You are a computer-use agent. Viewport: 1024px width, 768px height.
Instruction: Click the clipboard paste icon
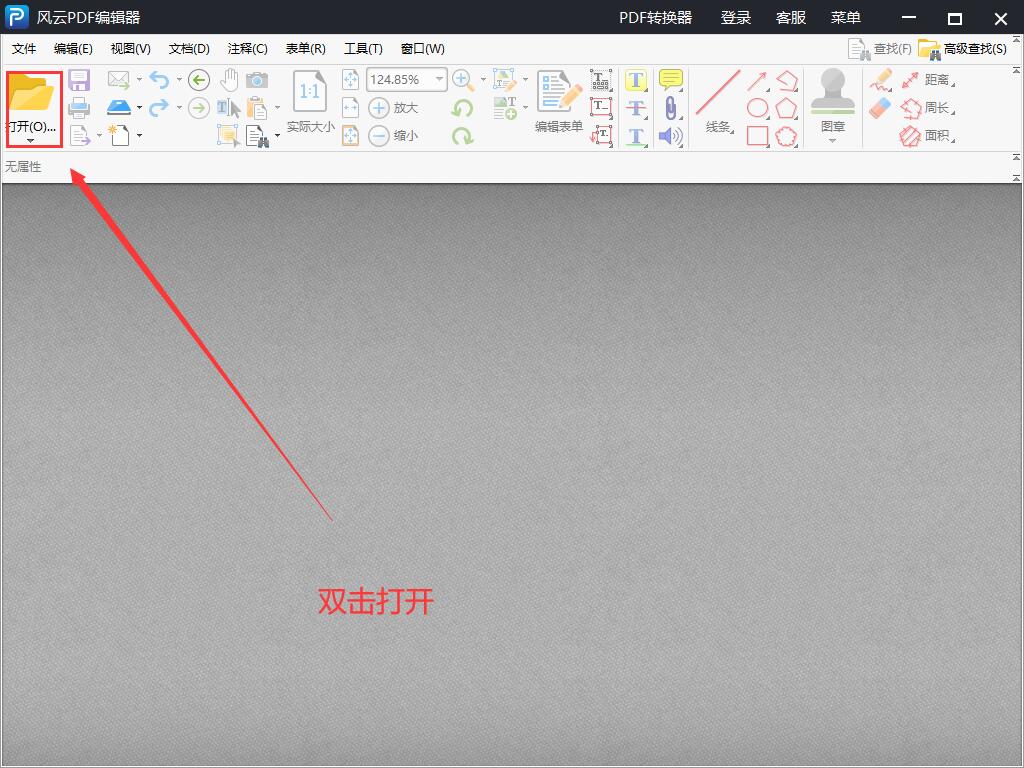click(257, 107)
